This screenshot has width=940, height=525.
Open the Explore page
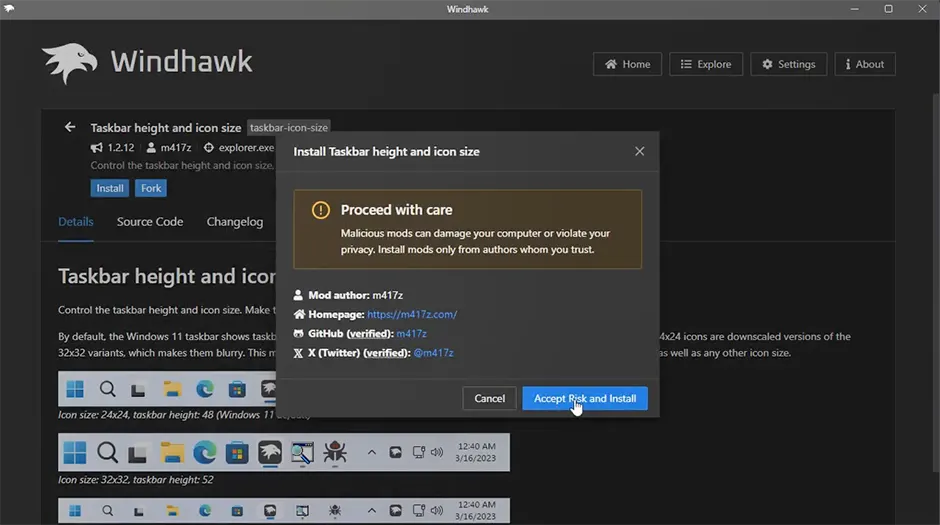click(x=705, y=64)
